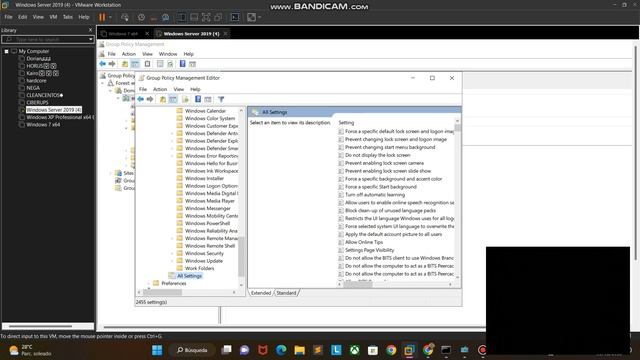Click Up one level icon in Group Policy Management
The height and width of the screenshot is (360, 640).
(125, 64)
